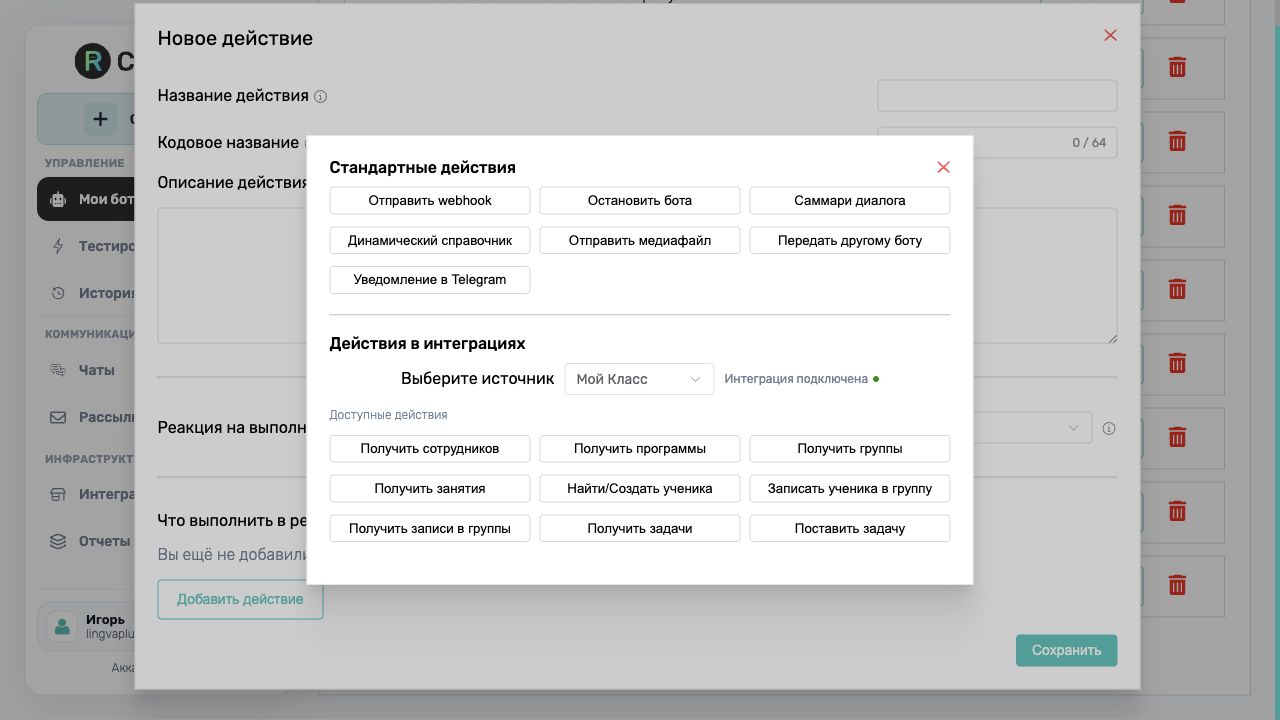
Task: Click 'Получить занятия' button
Action: (430, 488)
